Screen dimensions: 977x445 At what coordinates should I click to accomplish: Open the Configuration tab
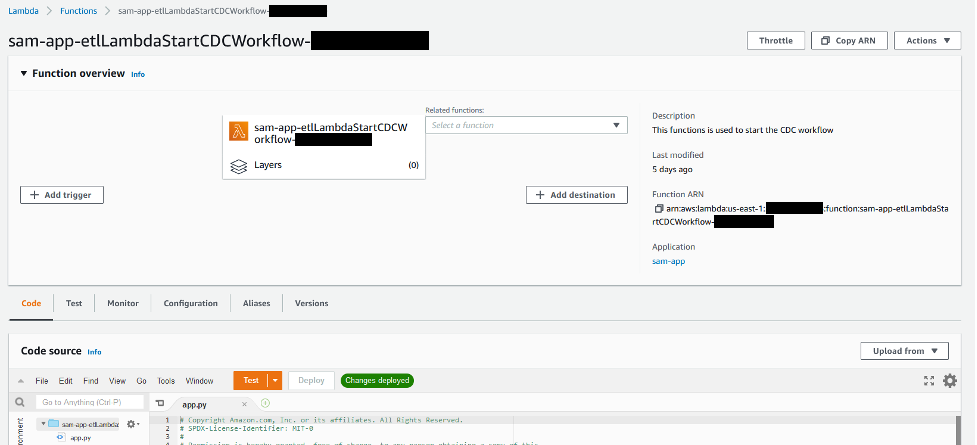(x=191, y=304)
